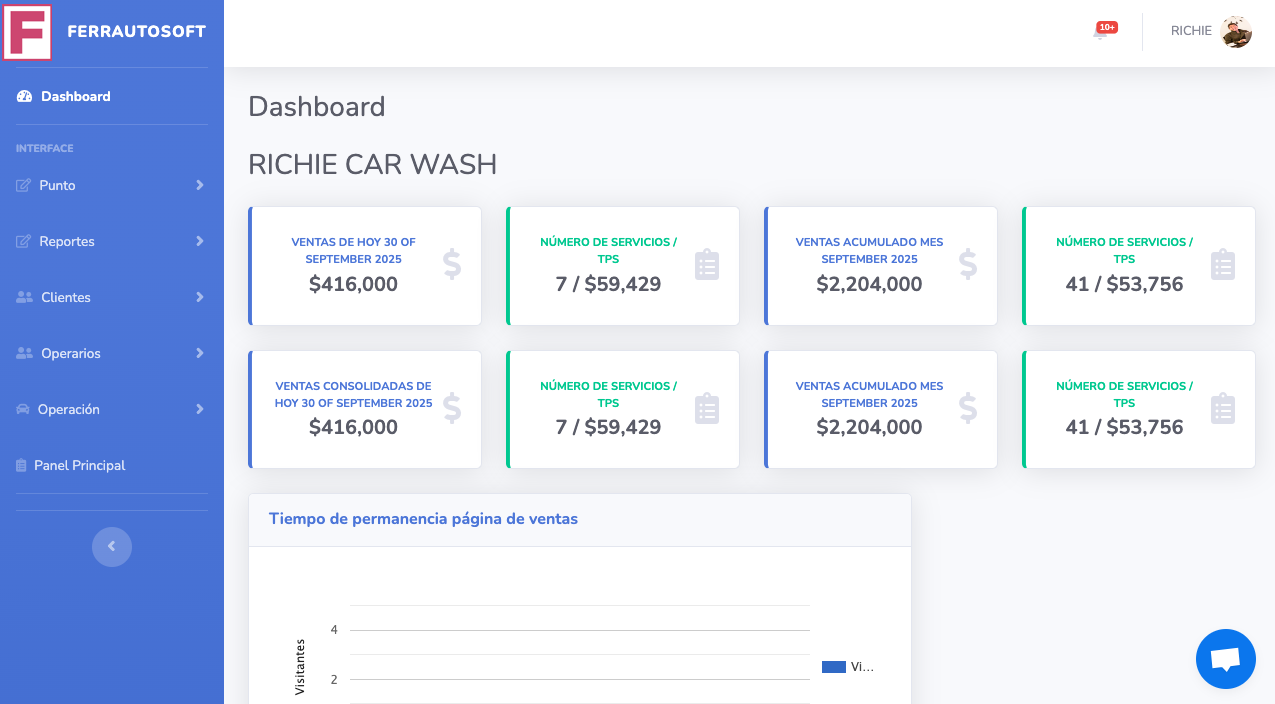Click the car icon beside Operación
1275x704 pixels.
(23, 410)
